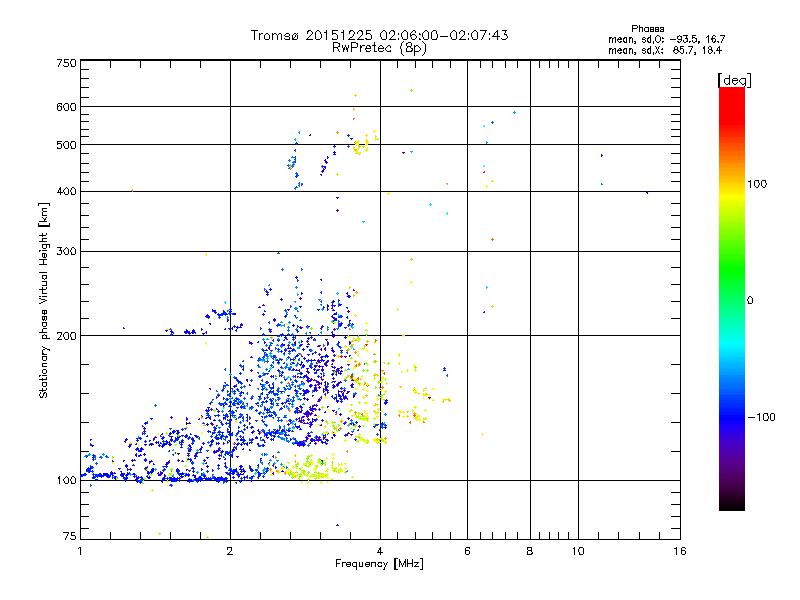
Task: Click the x-axis tick label '2'
Action: [230, 551]
